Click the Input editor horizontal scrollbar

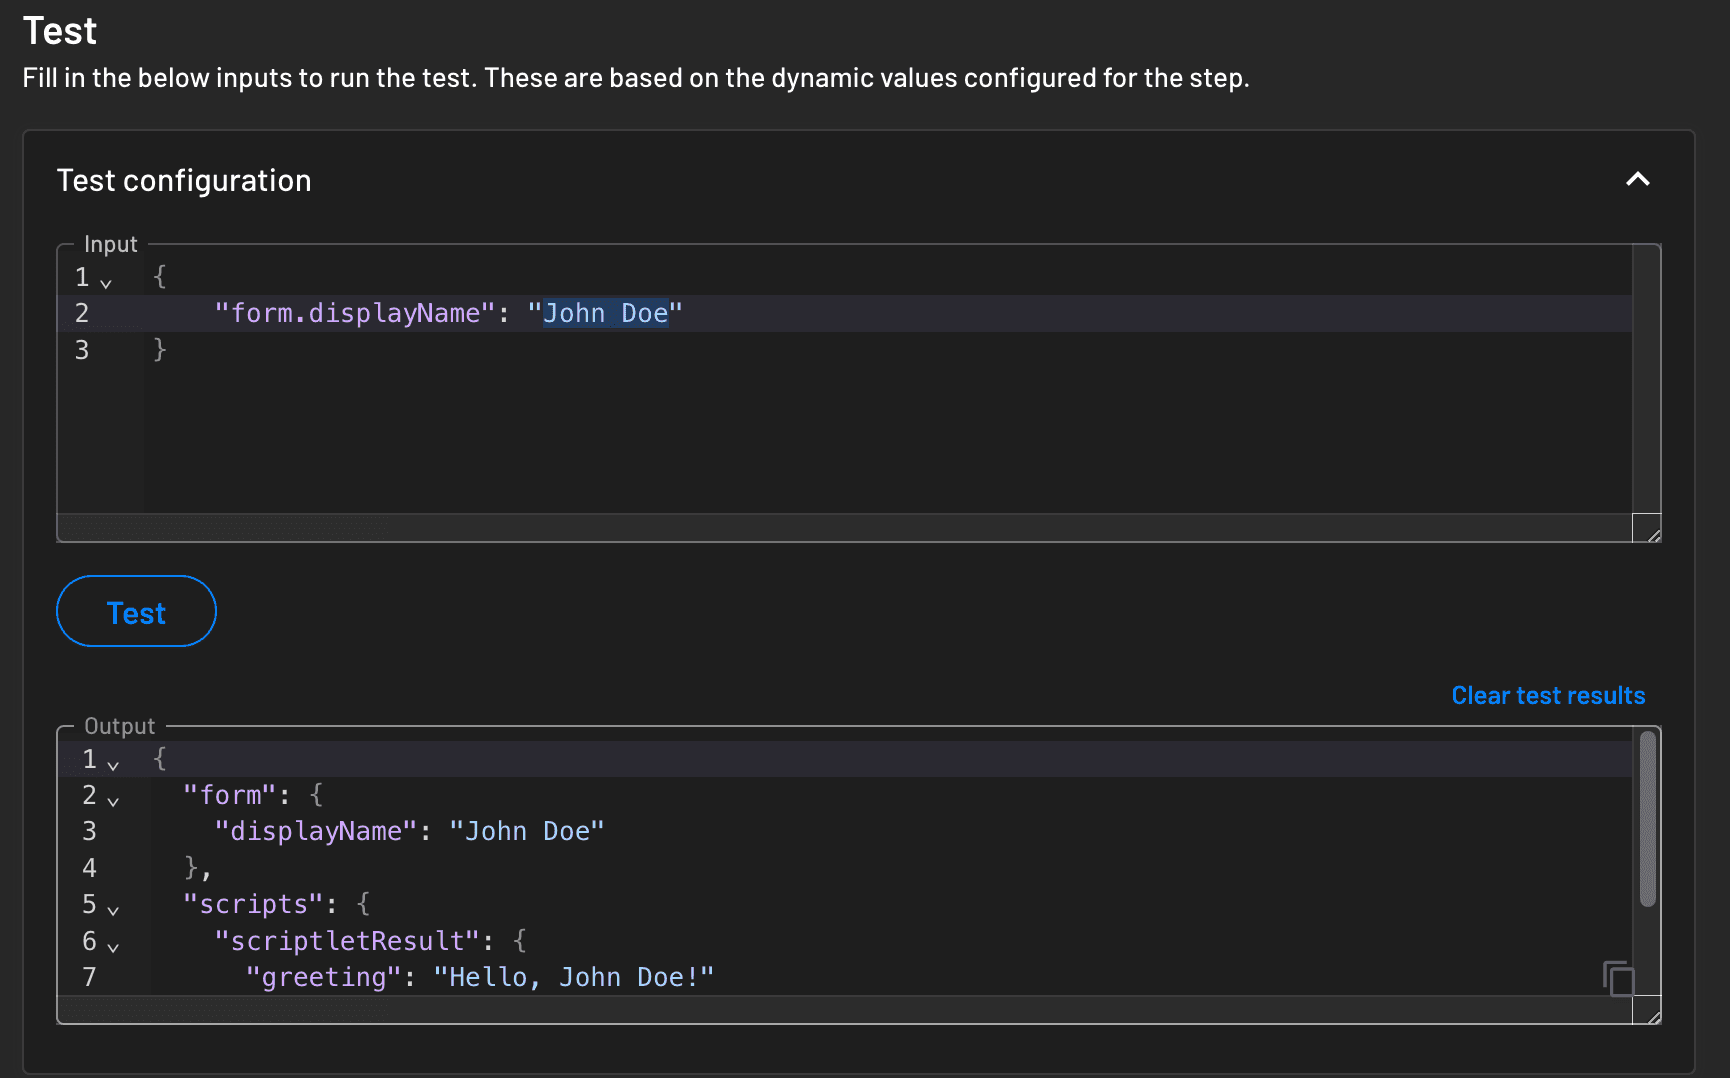[845, 527]
